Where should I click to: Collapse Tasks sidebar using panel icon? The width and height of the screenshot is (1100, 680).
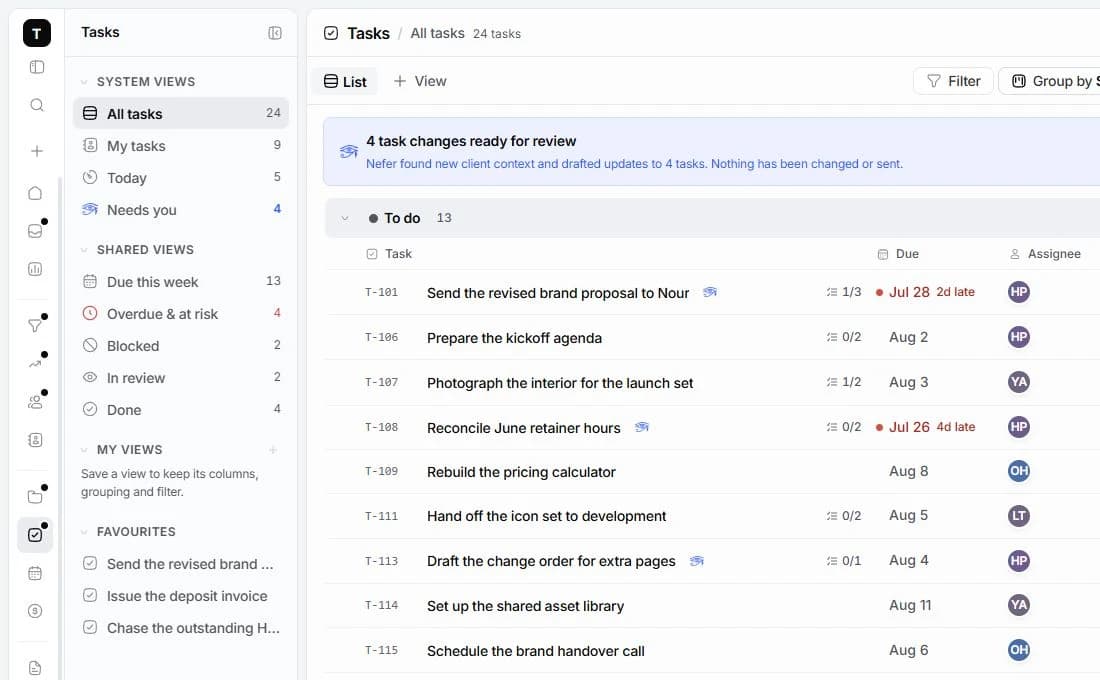[275, 33]
